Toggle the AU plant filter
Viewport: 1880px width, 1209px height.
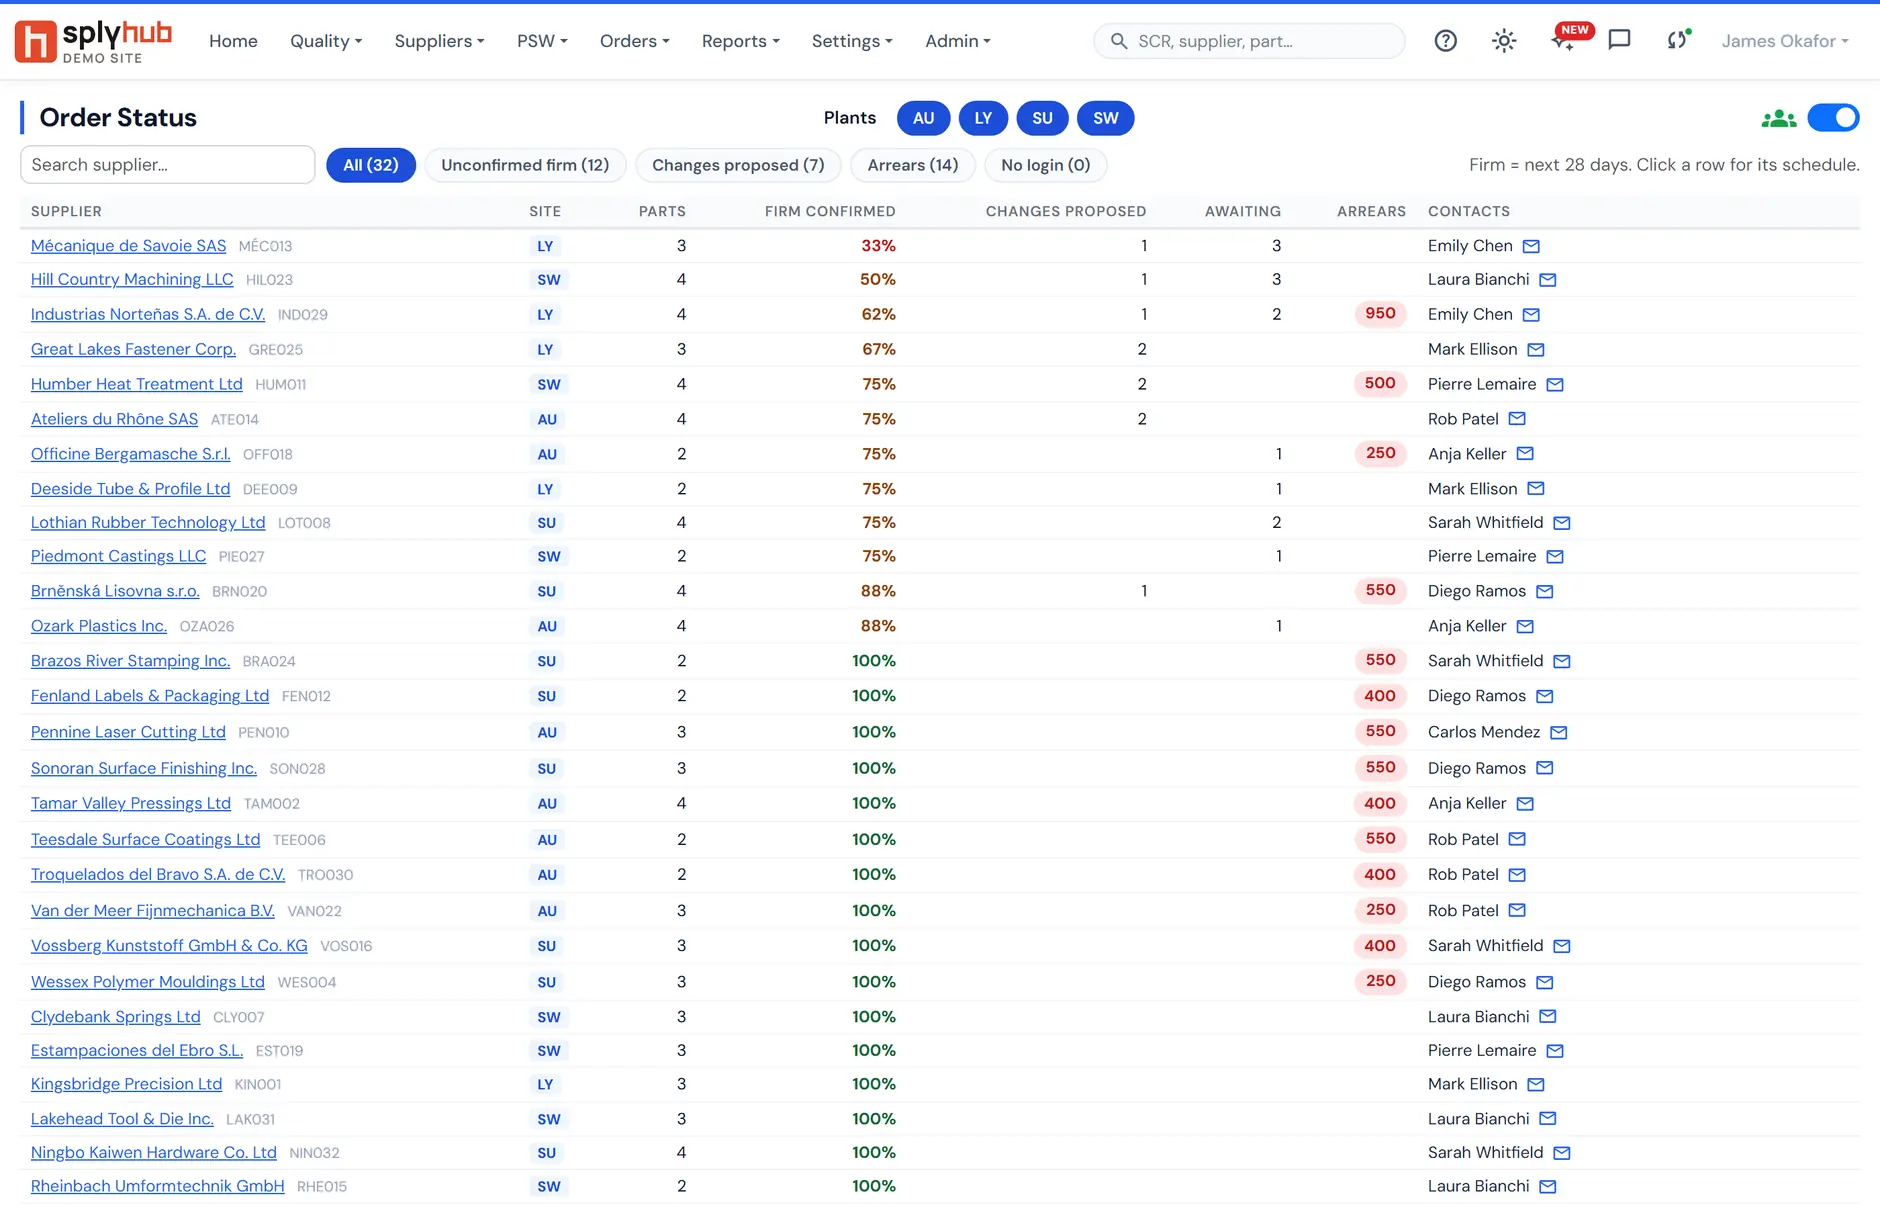click(x=923, y=118)
